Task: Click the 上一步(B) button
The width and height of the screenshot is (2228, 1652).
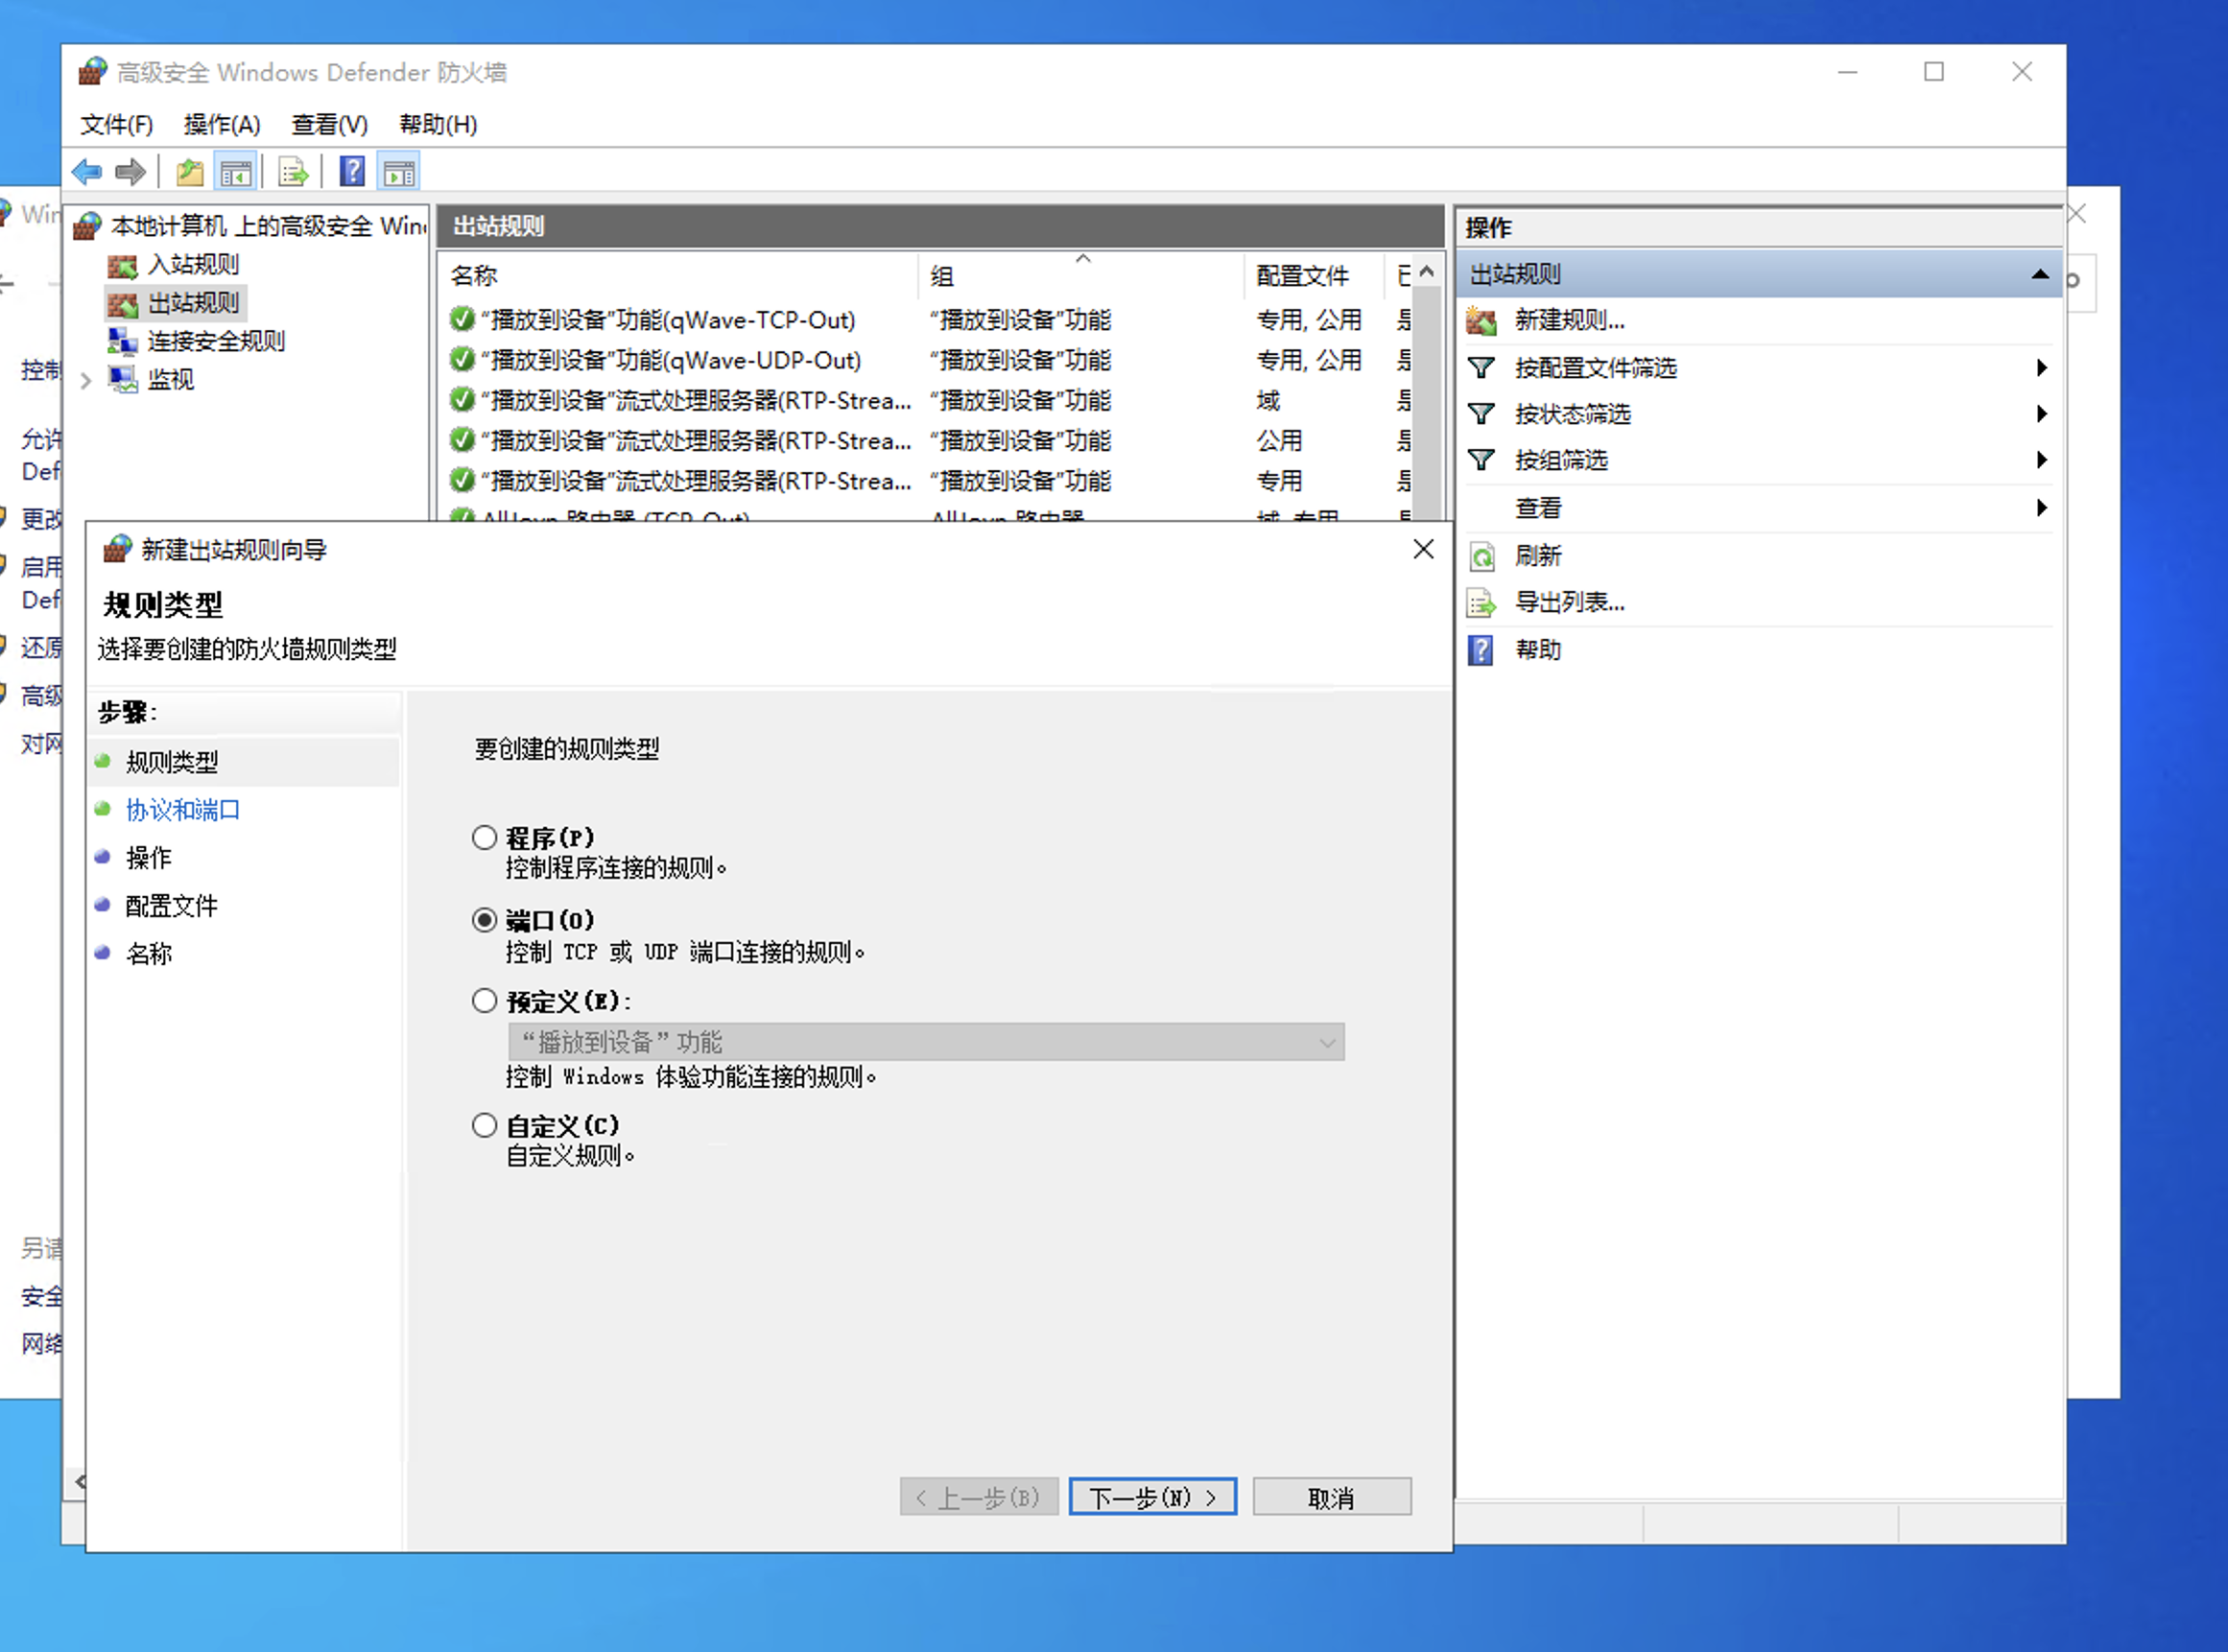Action: [979, 1497]
